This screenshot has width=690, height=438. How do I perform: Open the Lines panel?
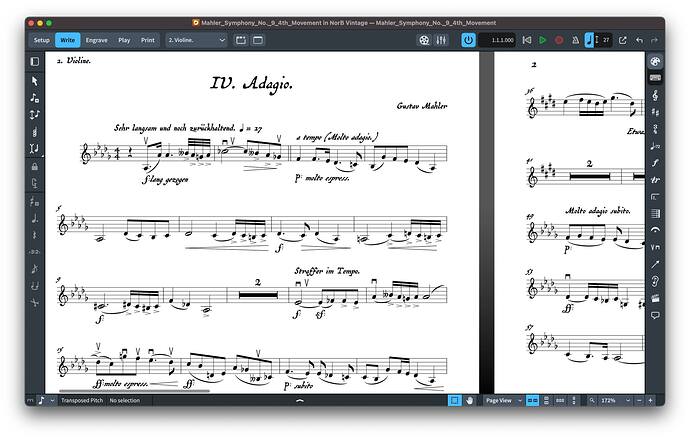click(x=655, y=264)
